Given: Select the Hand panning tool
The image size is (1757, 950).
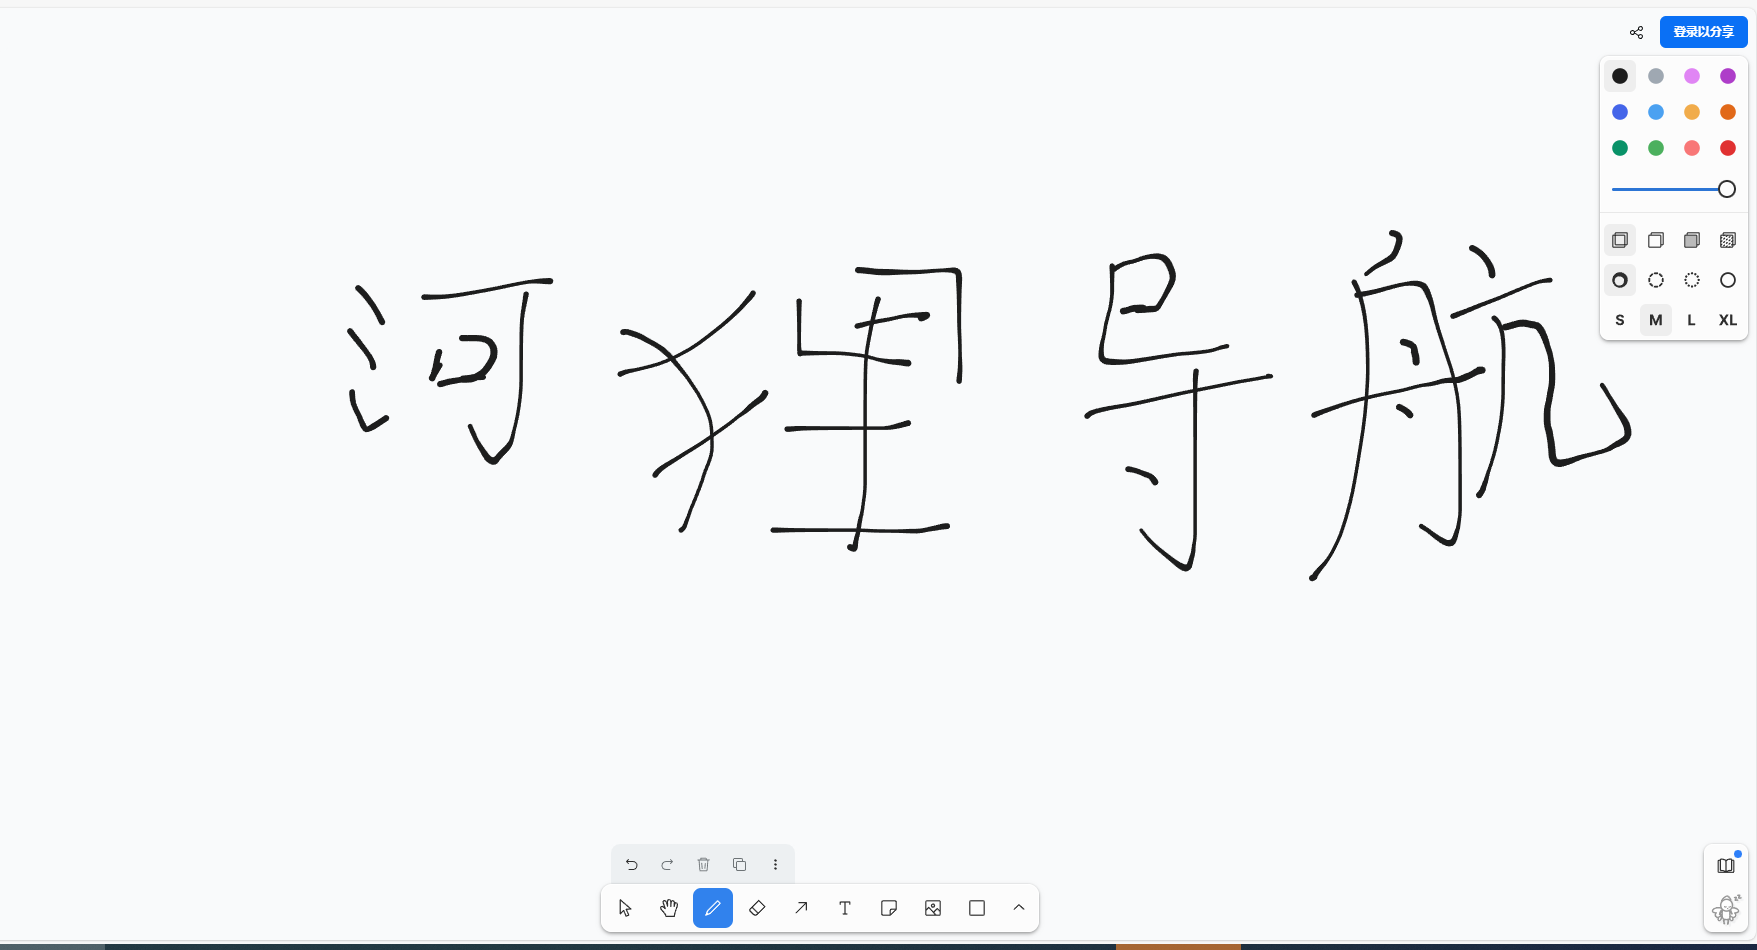Looking at the screenshot, I should (x=669, y=908).
